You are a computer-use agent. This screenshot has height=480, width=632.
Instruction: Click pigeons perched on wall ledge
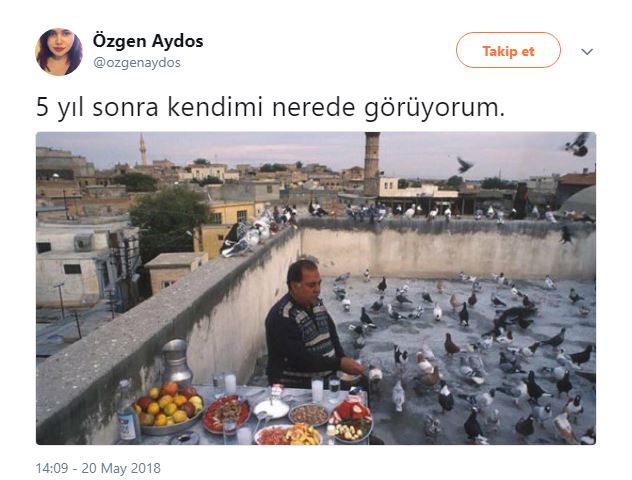tap(258, 232)
